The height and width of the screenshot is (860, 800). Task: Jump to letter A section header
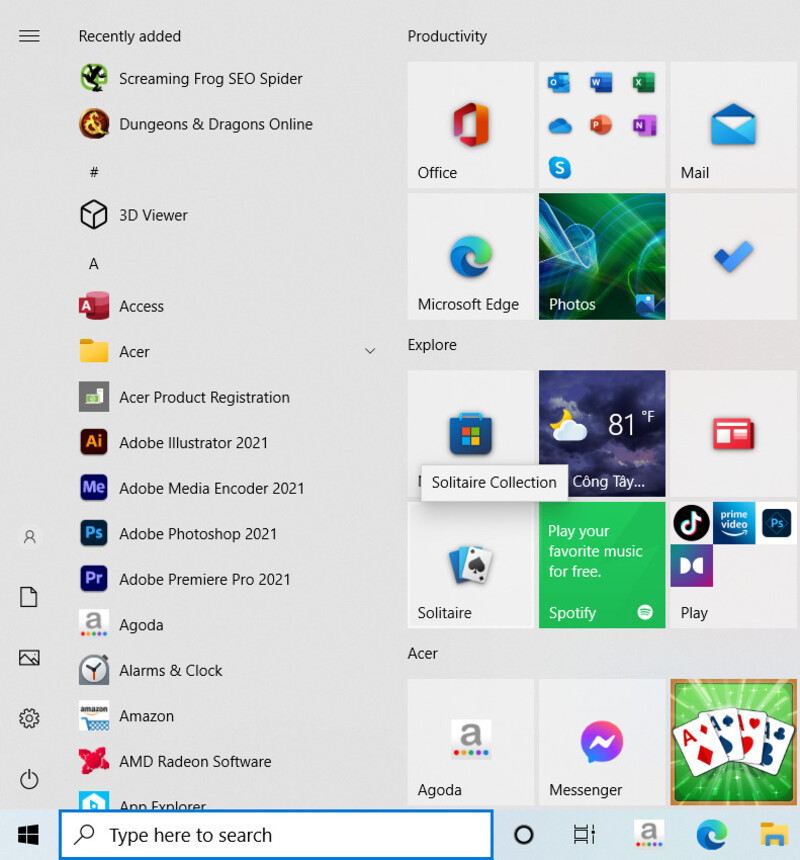pyautogui.click(x=94, y=264)
